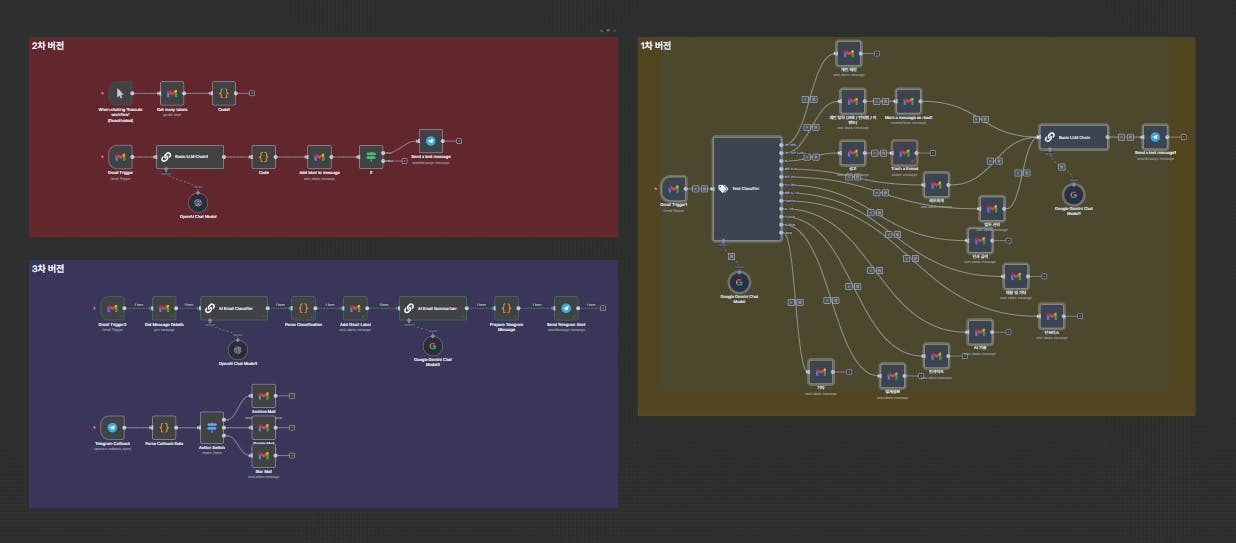Click the 2차 버전 sticky note title
The height and width of the screenshot is (543, 1236).
pyautogui.click(x=49, y=46)
